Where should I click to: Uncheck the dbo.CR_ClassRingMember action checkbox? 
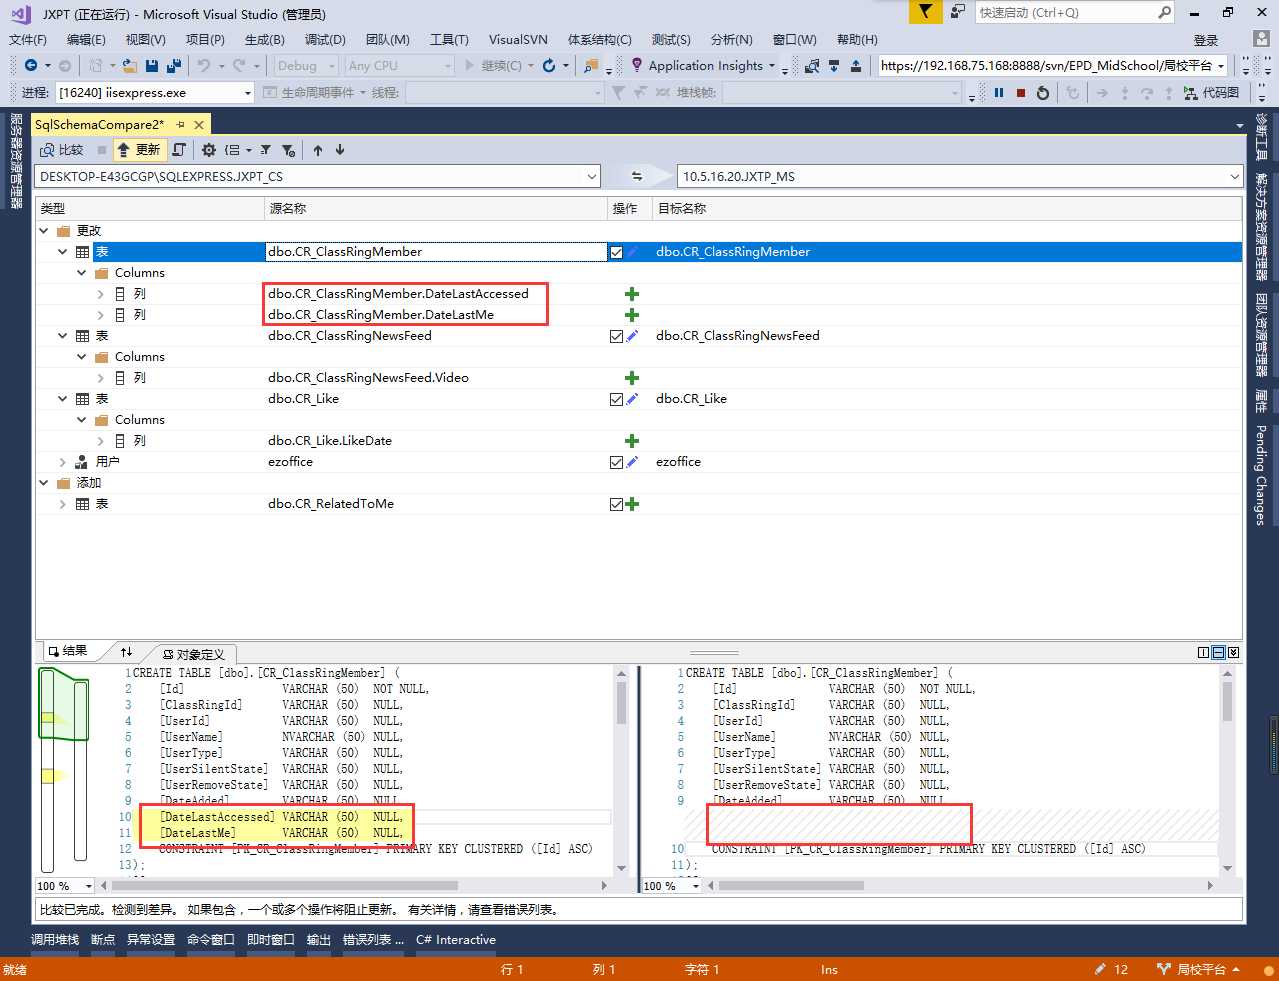(x=616, y=252)
